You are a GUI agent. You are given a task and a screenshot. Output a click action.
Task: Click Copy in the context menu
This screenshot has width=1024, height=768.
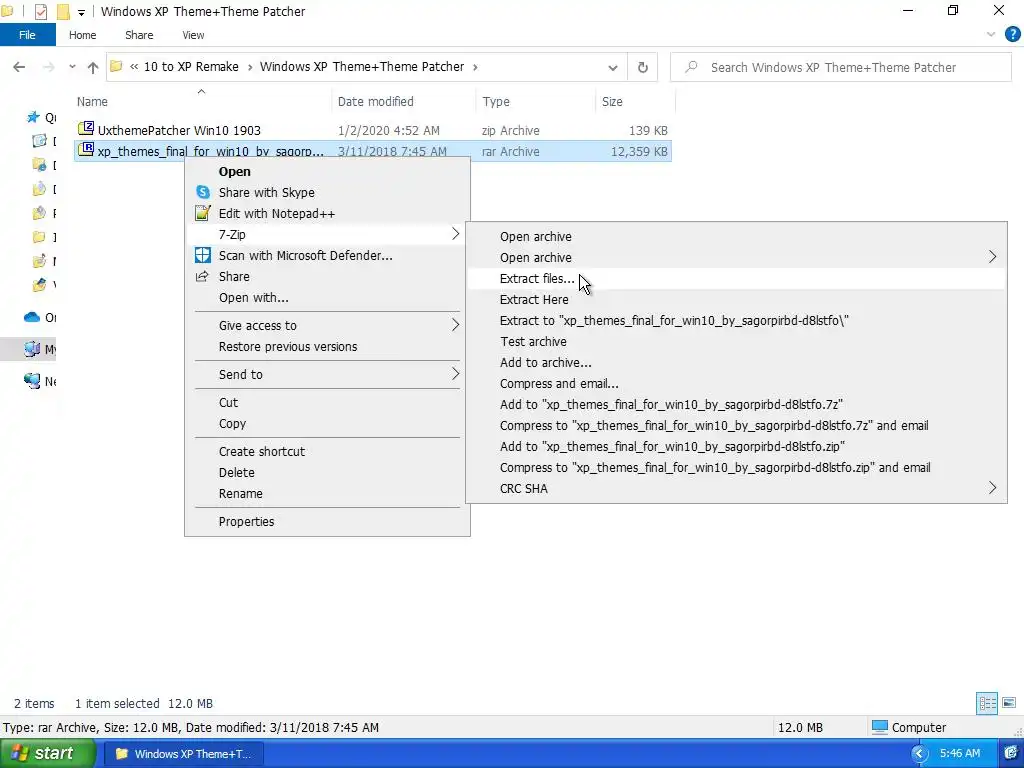pyautogui.click(x=327, y=423)
